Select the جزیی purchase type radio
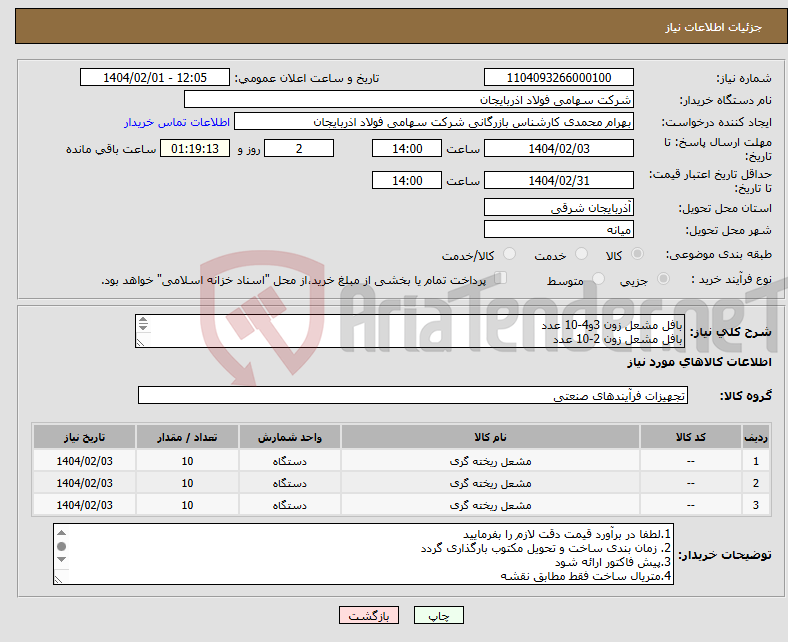The height and width of the screenshot is (642, 788). 663,279
